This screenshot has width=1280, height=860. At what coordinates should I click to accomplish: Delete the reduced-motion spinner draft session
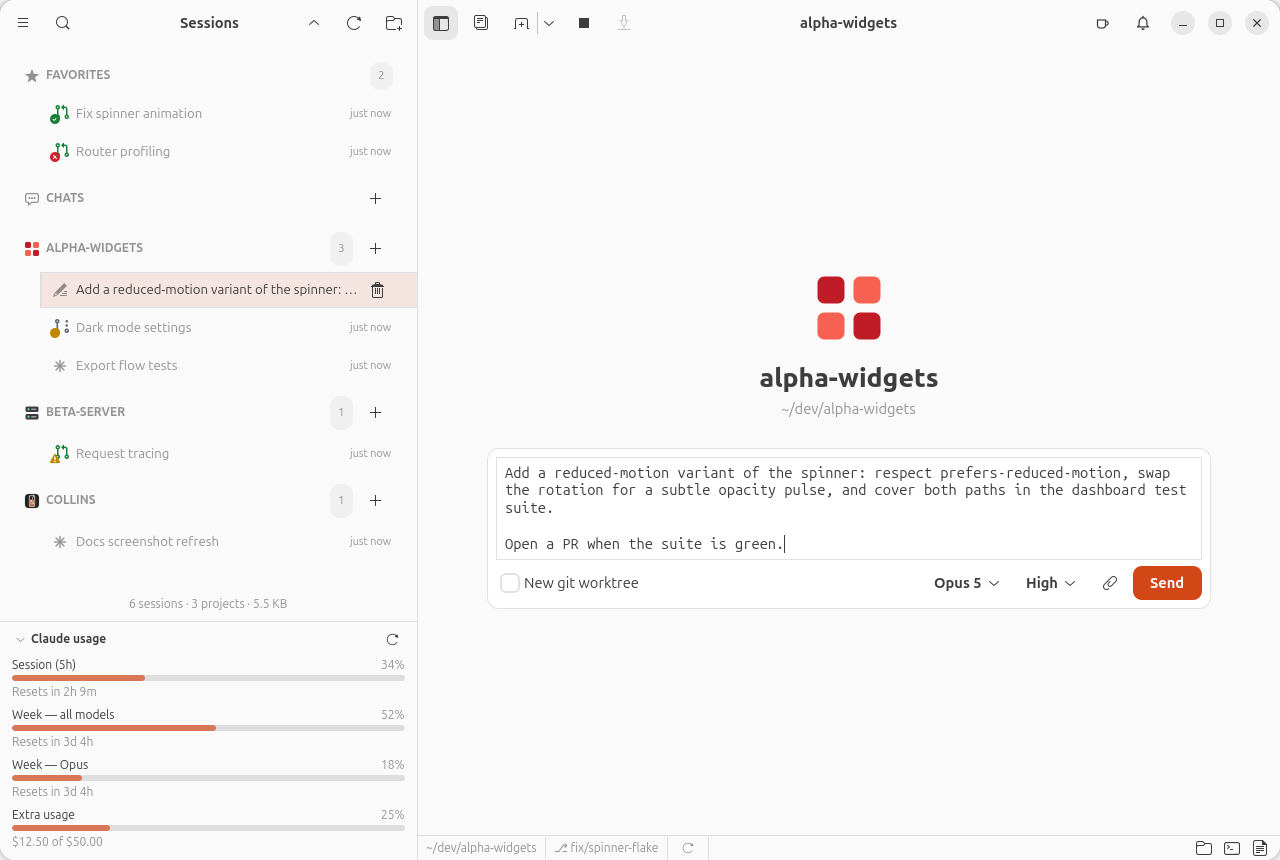tap(377, 290)
